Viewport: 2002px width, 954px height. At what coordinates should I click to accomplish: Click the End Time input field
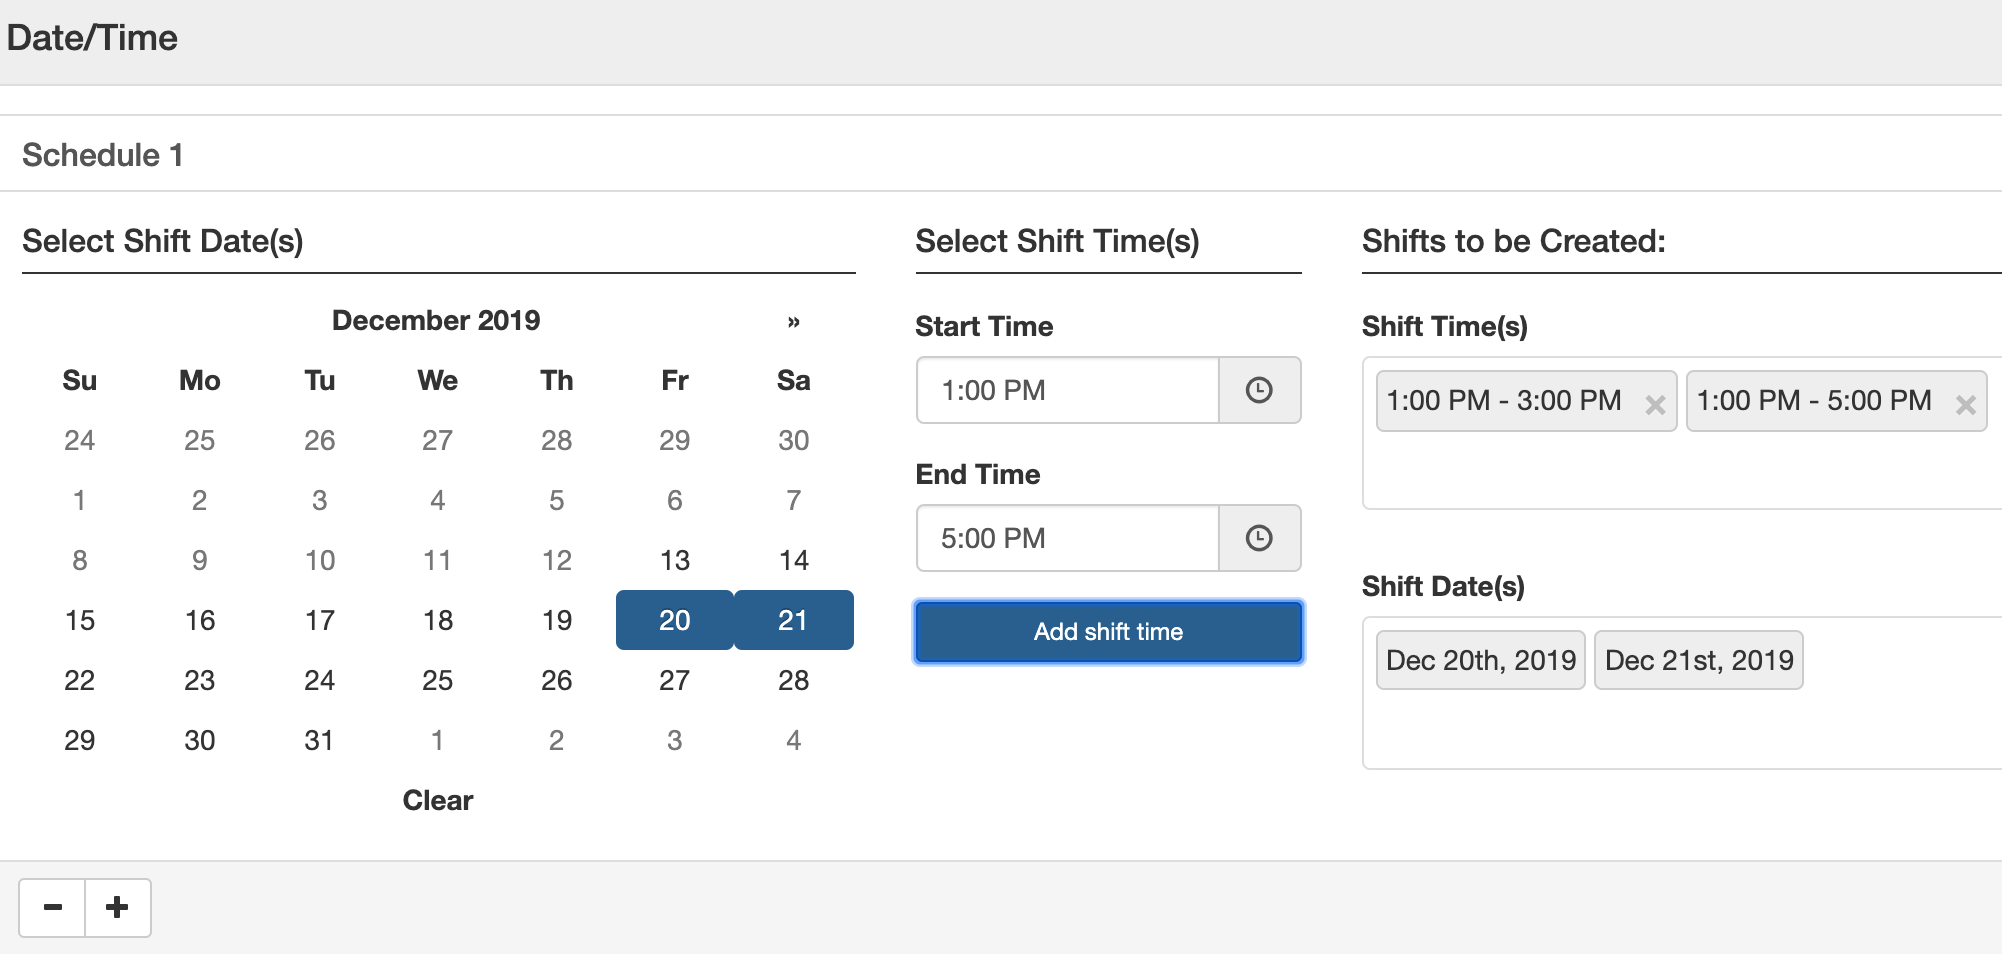(x=1067, y=538)
